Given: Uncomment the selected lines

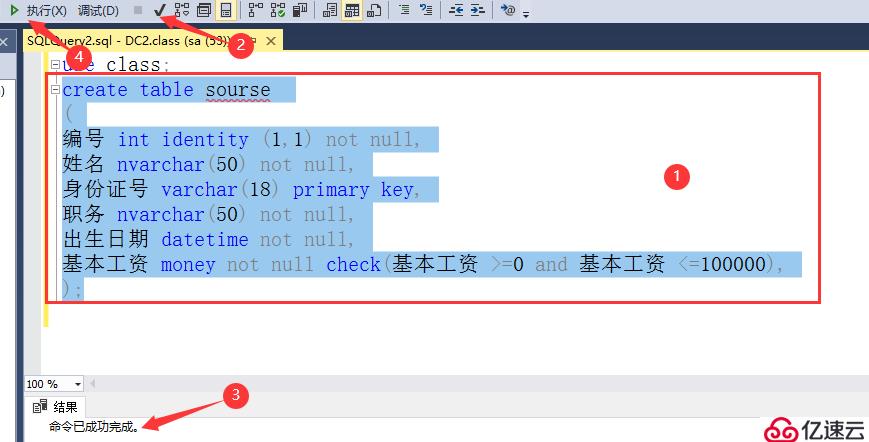Looking at the screenshot, I should coord(426,10).
